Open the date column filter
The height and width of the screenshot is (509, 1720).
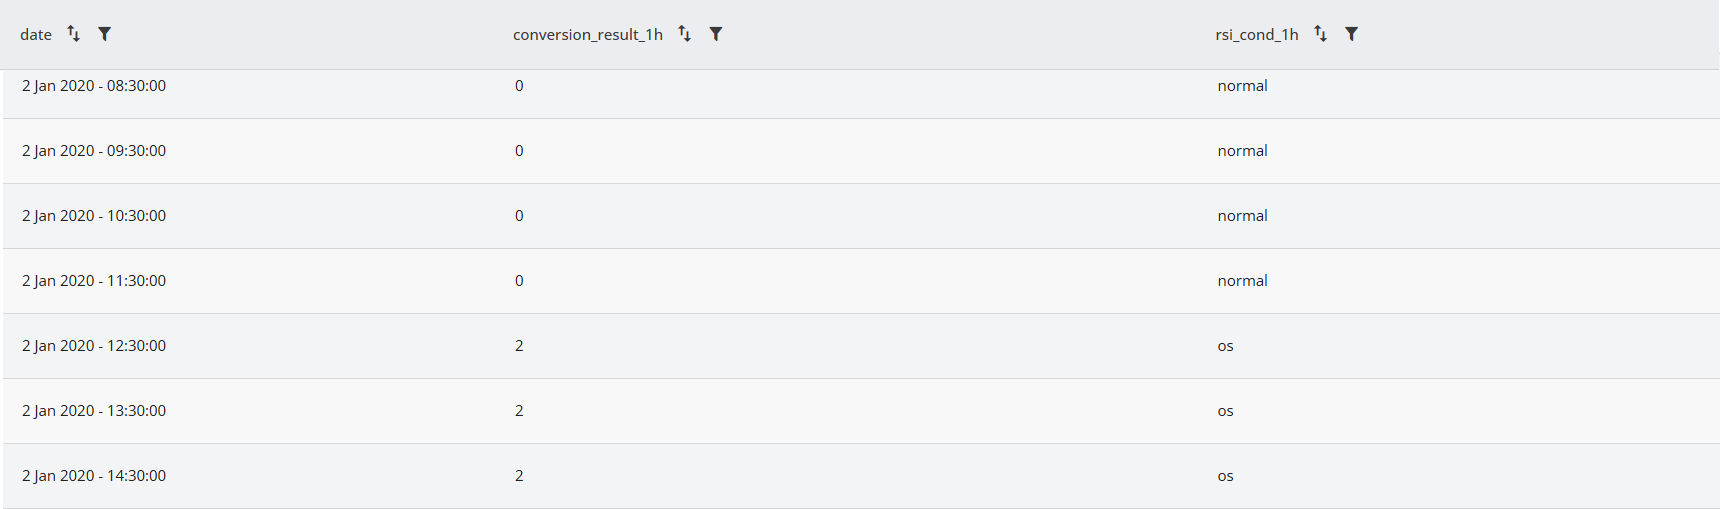(x=104, y=34)
